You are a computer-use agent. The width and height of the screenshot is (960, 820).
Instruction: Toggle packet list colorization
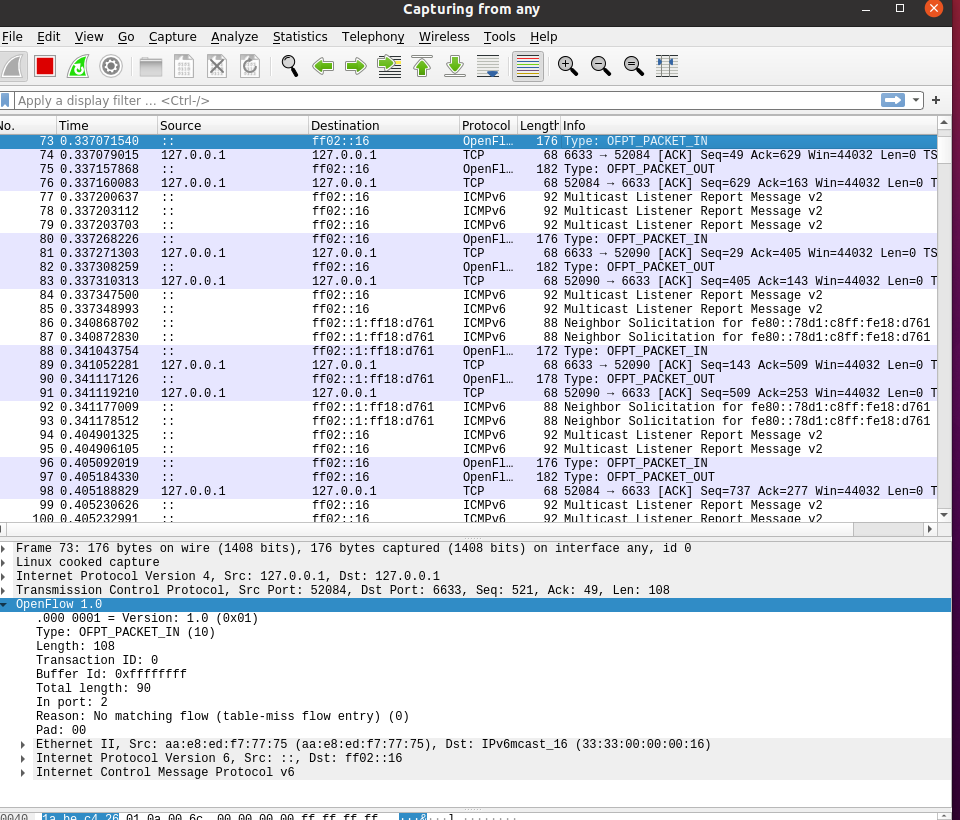click(527, 66)
